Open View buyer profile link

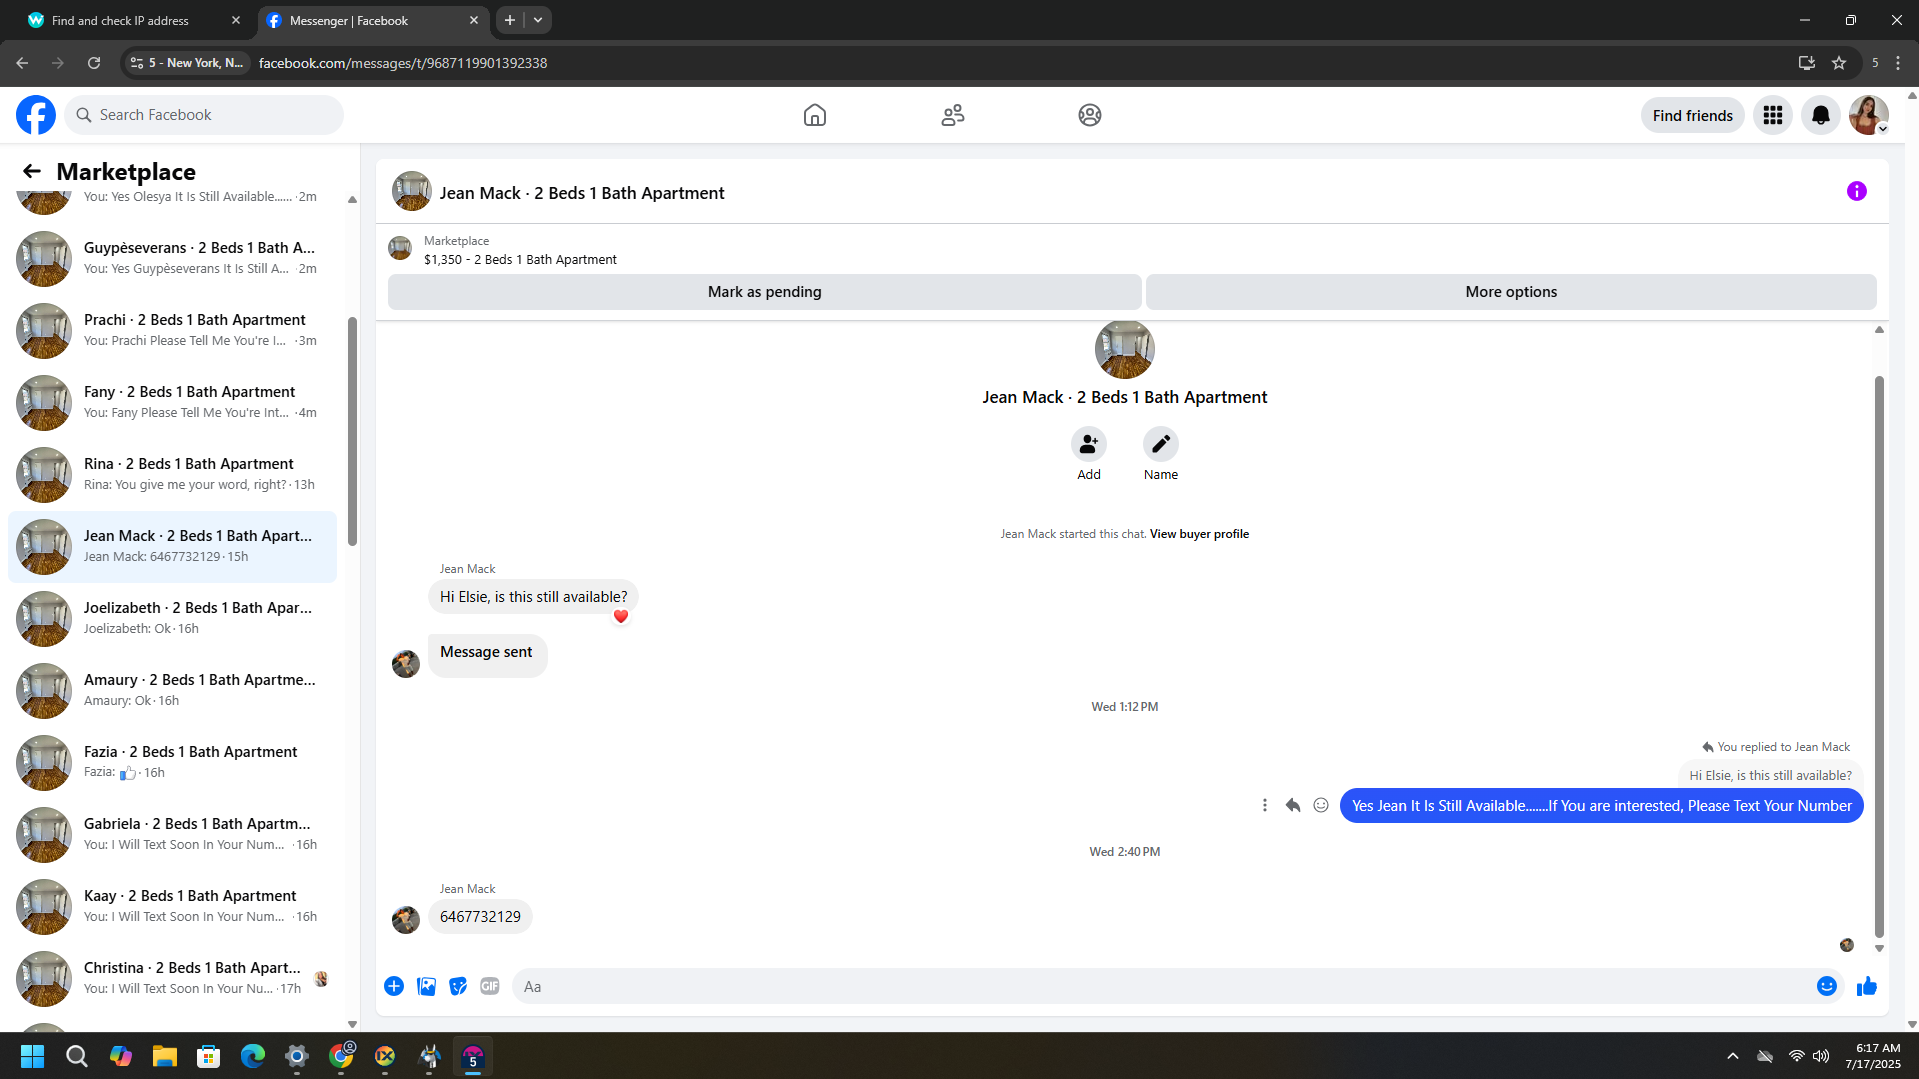(x=1199, y=534)
